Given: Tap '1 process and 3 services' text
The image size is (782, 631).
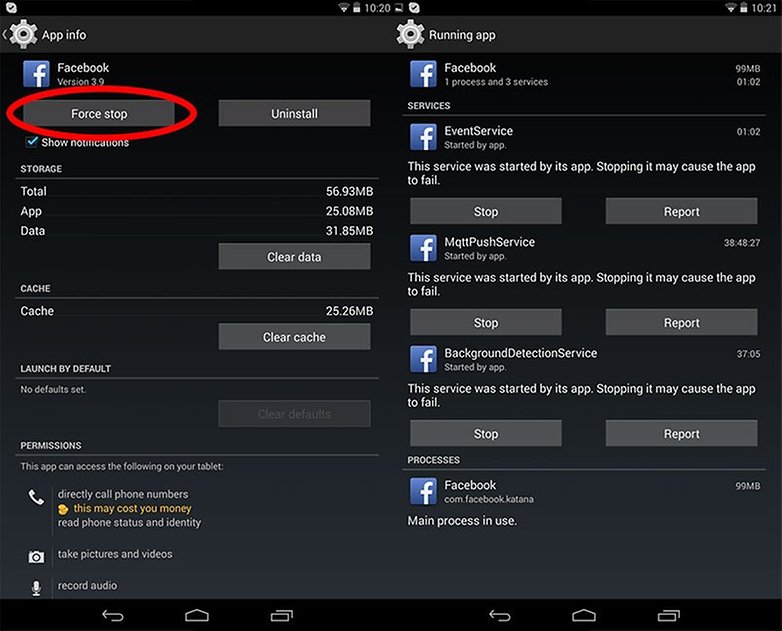Looking at the screenshot, I should coord(496,82).
